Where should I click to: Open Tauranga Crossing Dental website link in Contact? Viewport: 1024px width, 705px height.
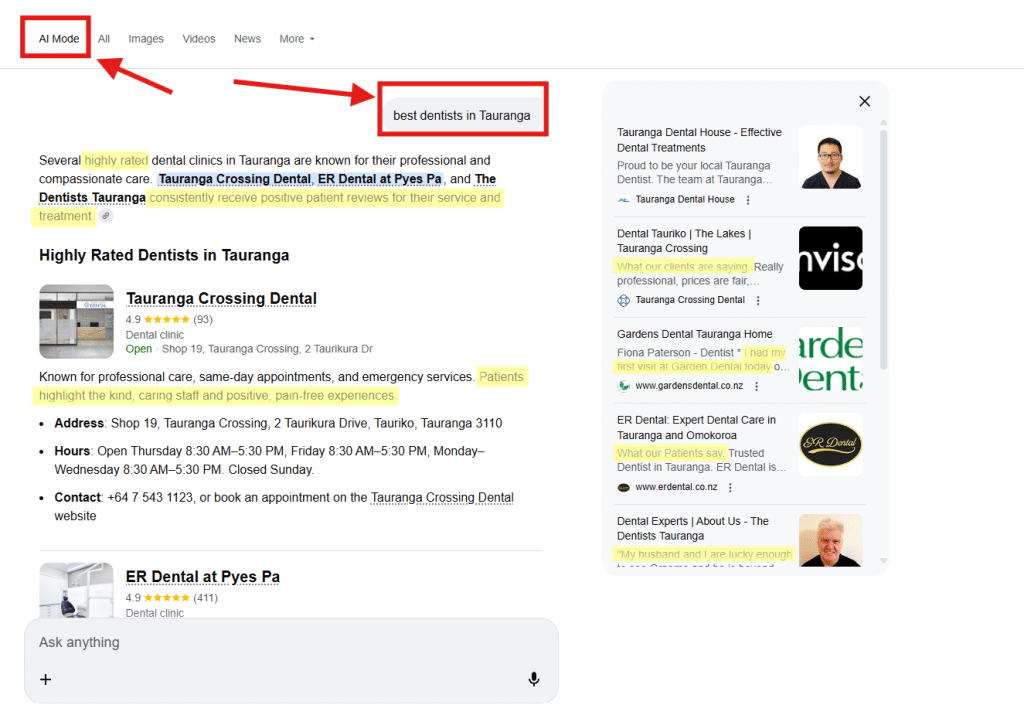pyautogui.click(x=442, y=497)
